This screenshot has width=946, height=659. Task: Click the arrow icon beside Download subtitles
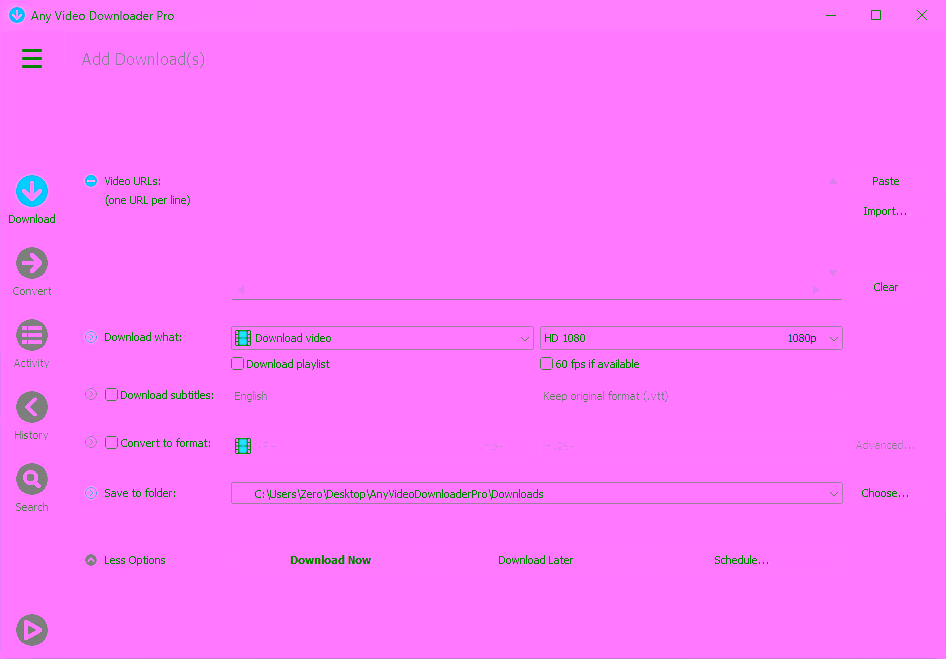click(91, 395)
